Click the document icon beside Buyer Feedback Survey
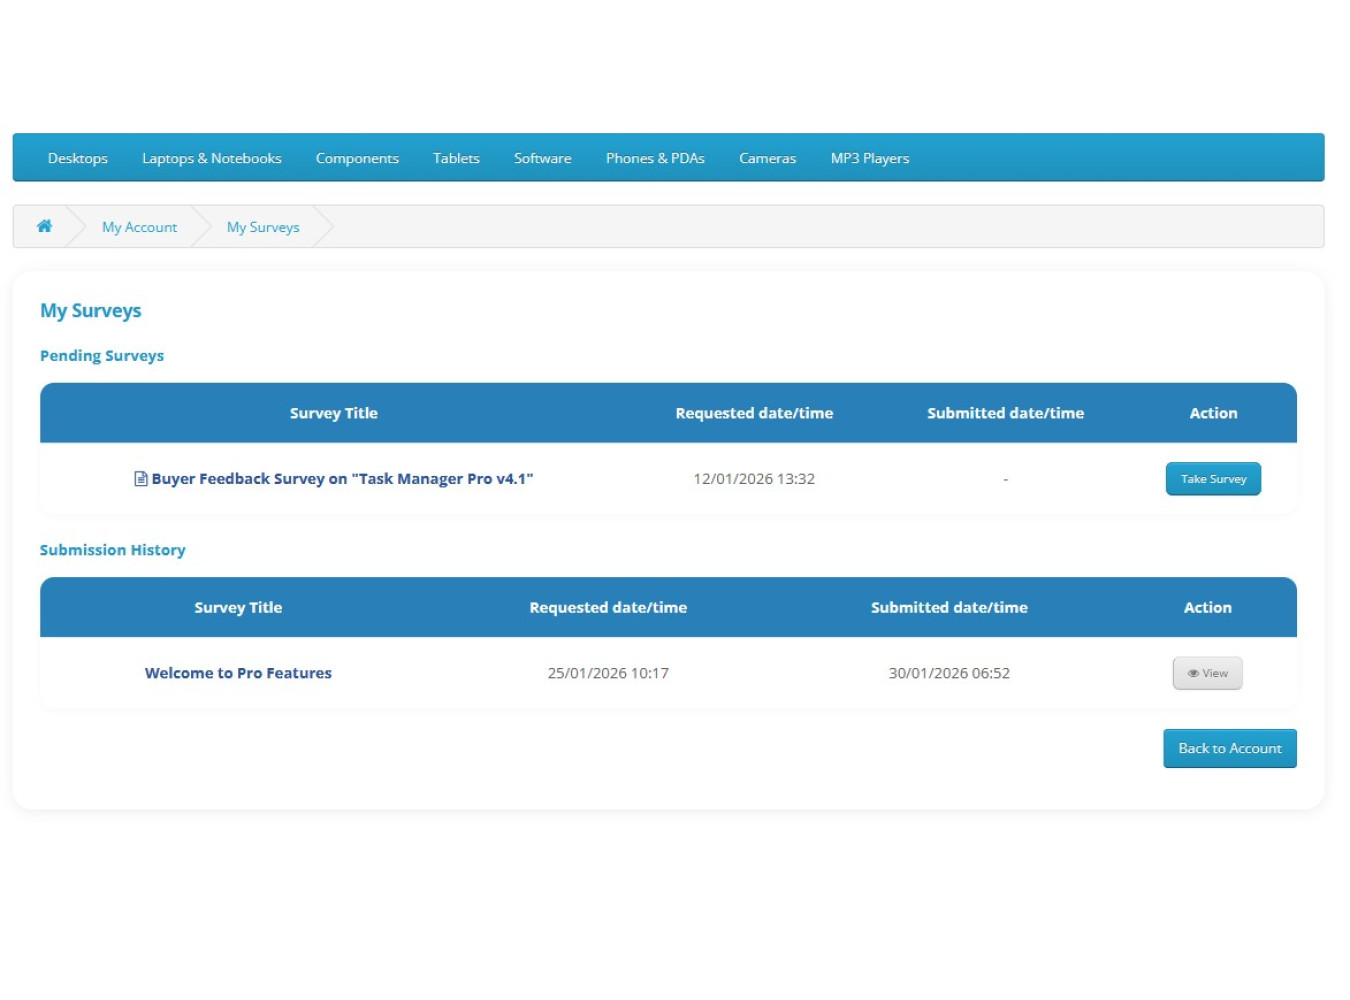Viewport: 1350px width, 1000px height. [x=141, y=479]
